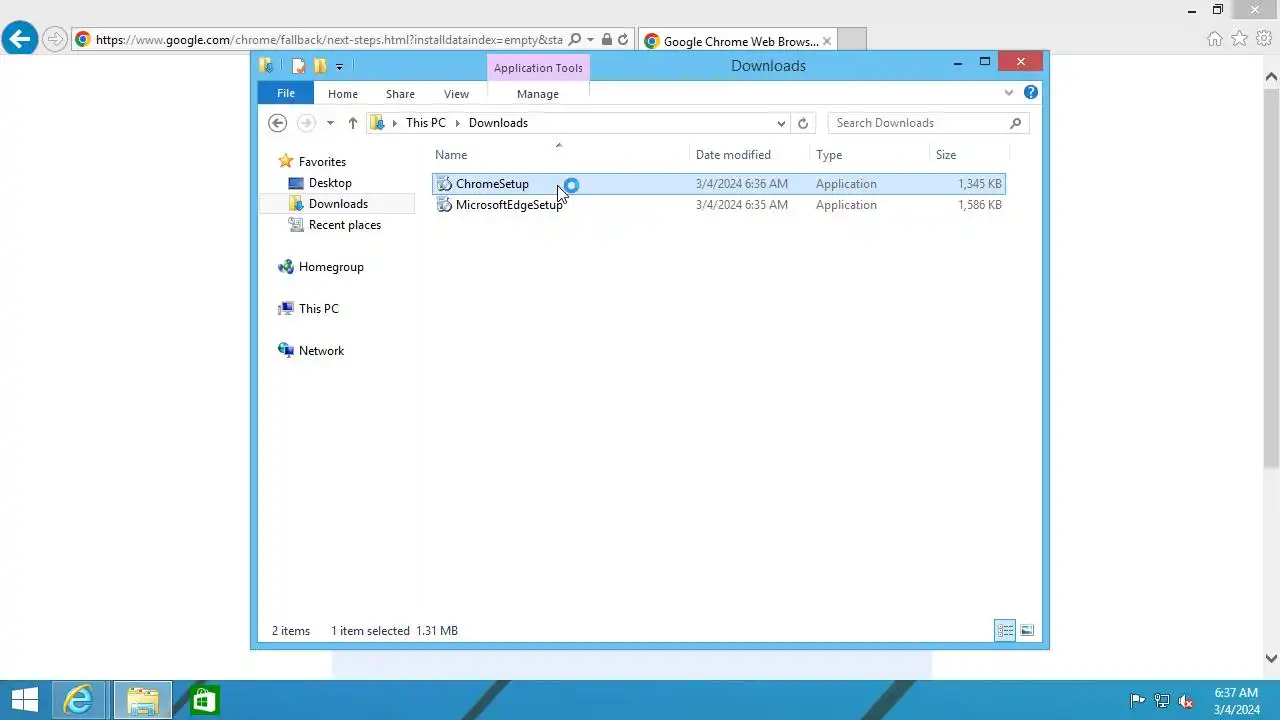
Task: Sort by Date modified column
Action: click(x=733, y=155)
